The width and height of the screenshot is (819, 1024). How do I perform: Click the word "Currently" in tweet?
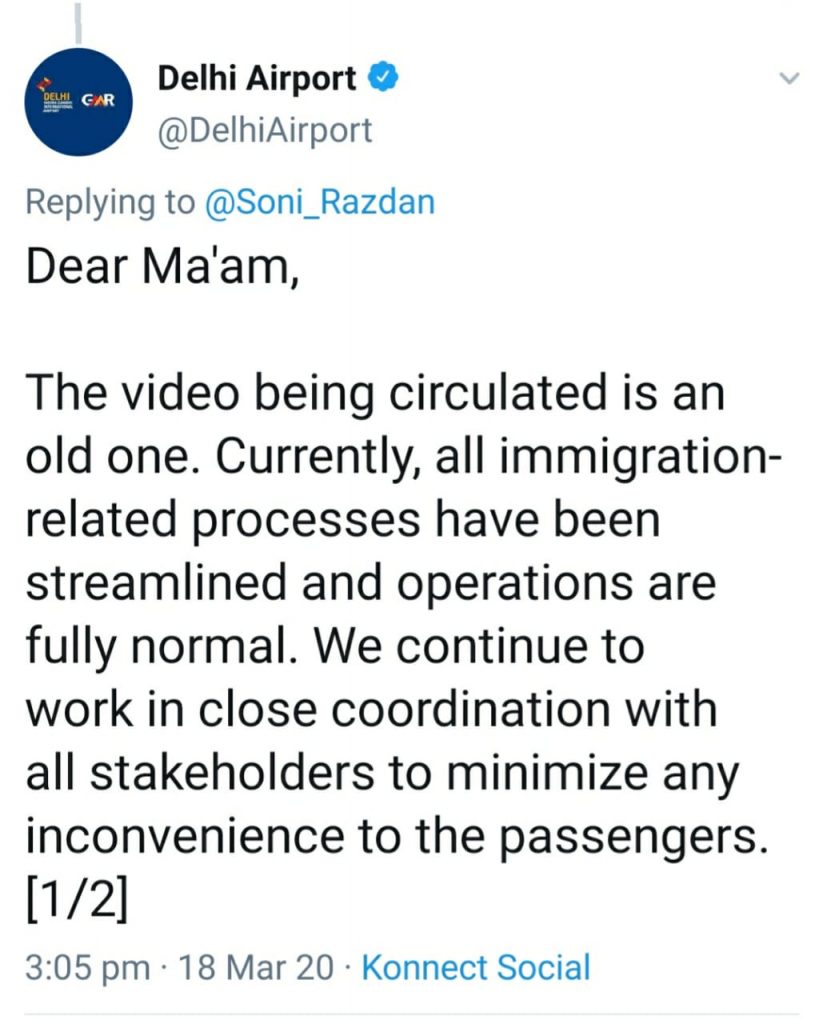coord(319,456)
